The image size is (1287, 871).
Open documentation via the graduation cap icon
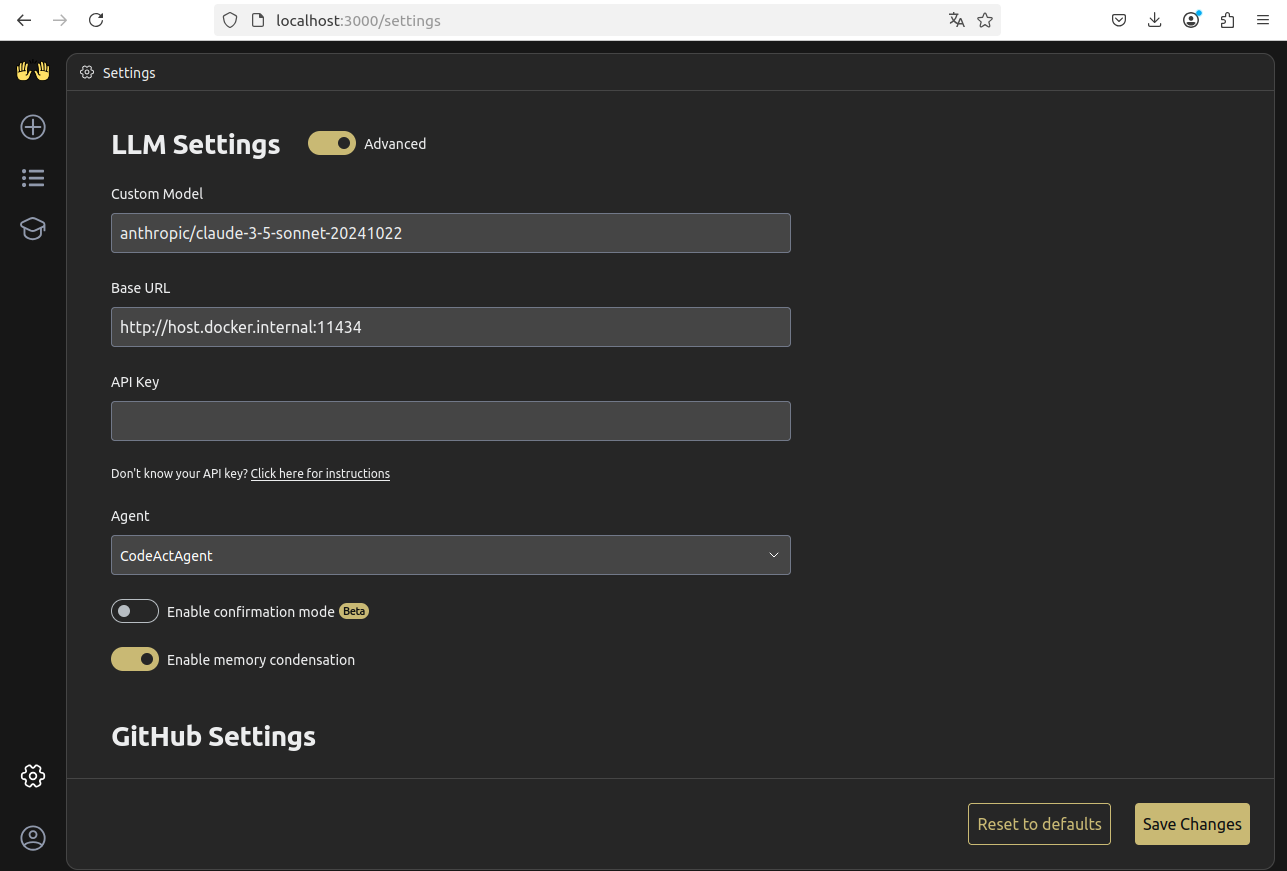(x=32, y=228)
